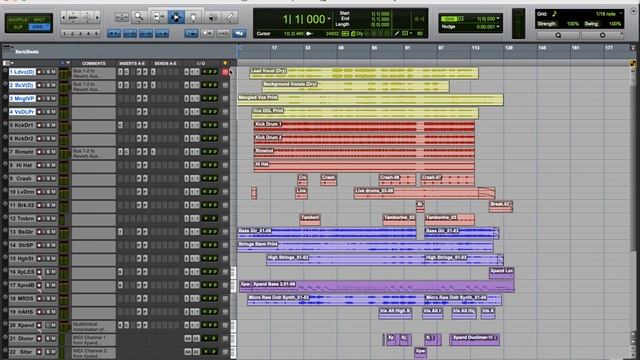Click the Quantize Q button
The height and width of the screenshot is (360, 640).
tap(558, 36)
